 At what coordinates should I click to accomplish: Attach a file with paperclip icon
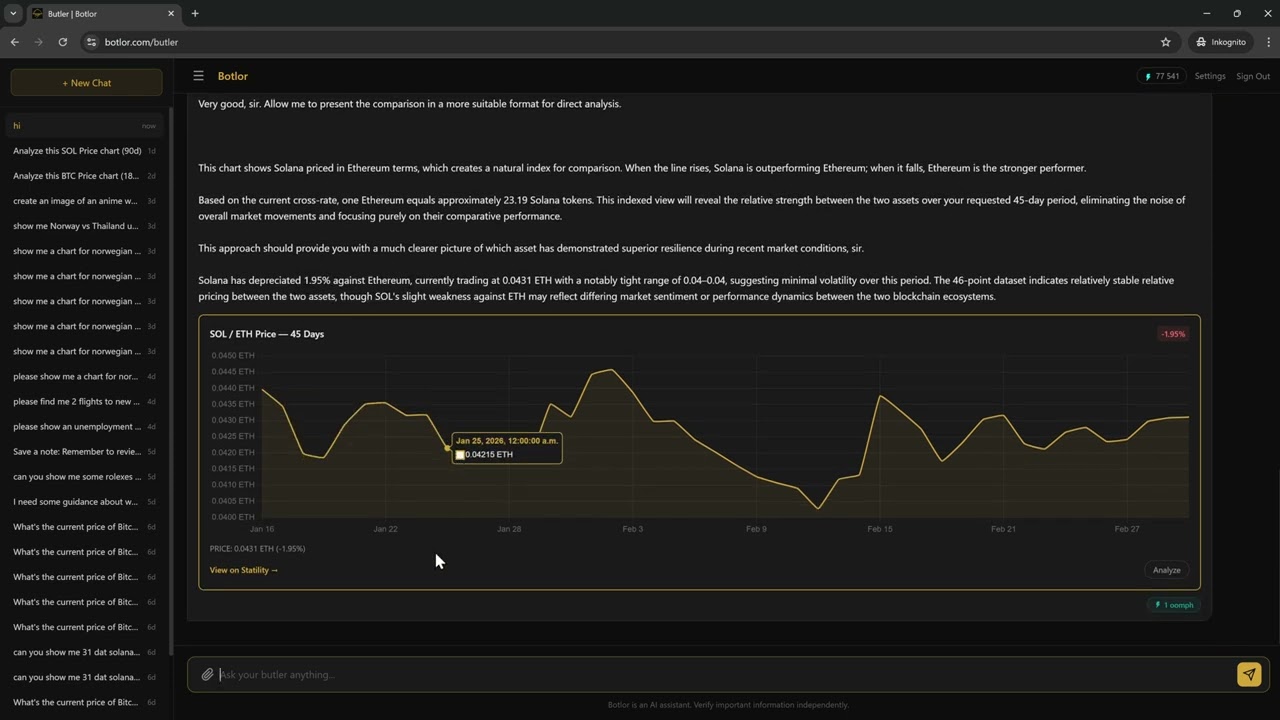click(x=207, y=675)
